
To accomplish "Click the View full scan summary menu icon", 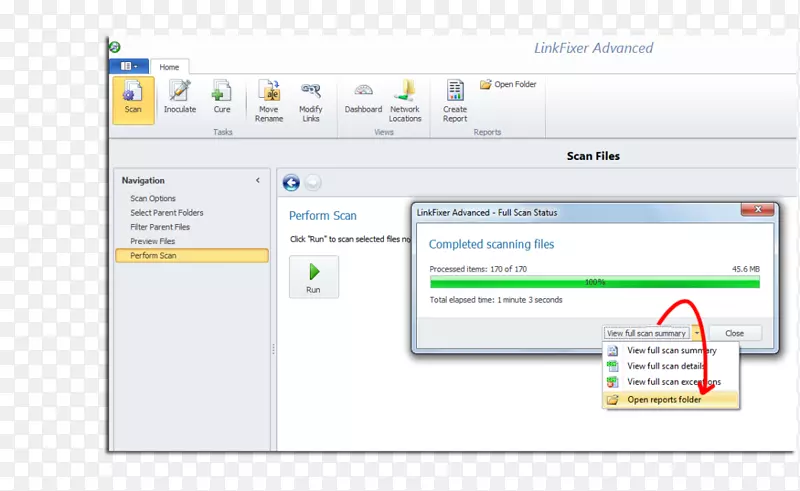I will 613,351.
